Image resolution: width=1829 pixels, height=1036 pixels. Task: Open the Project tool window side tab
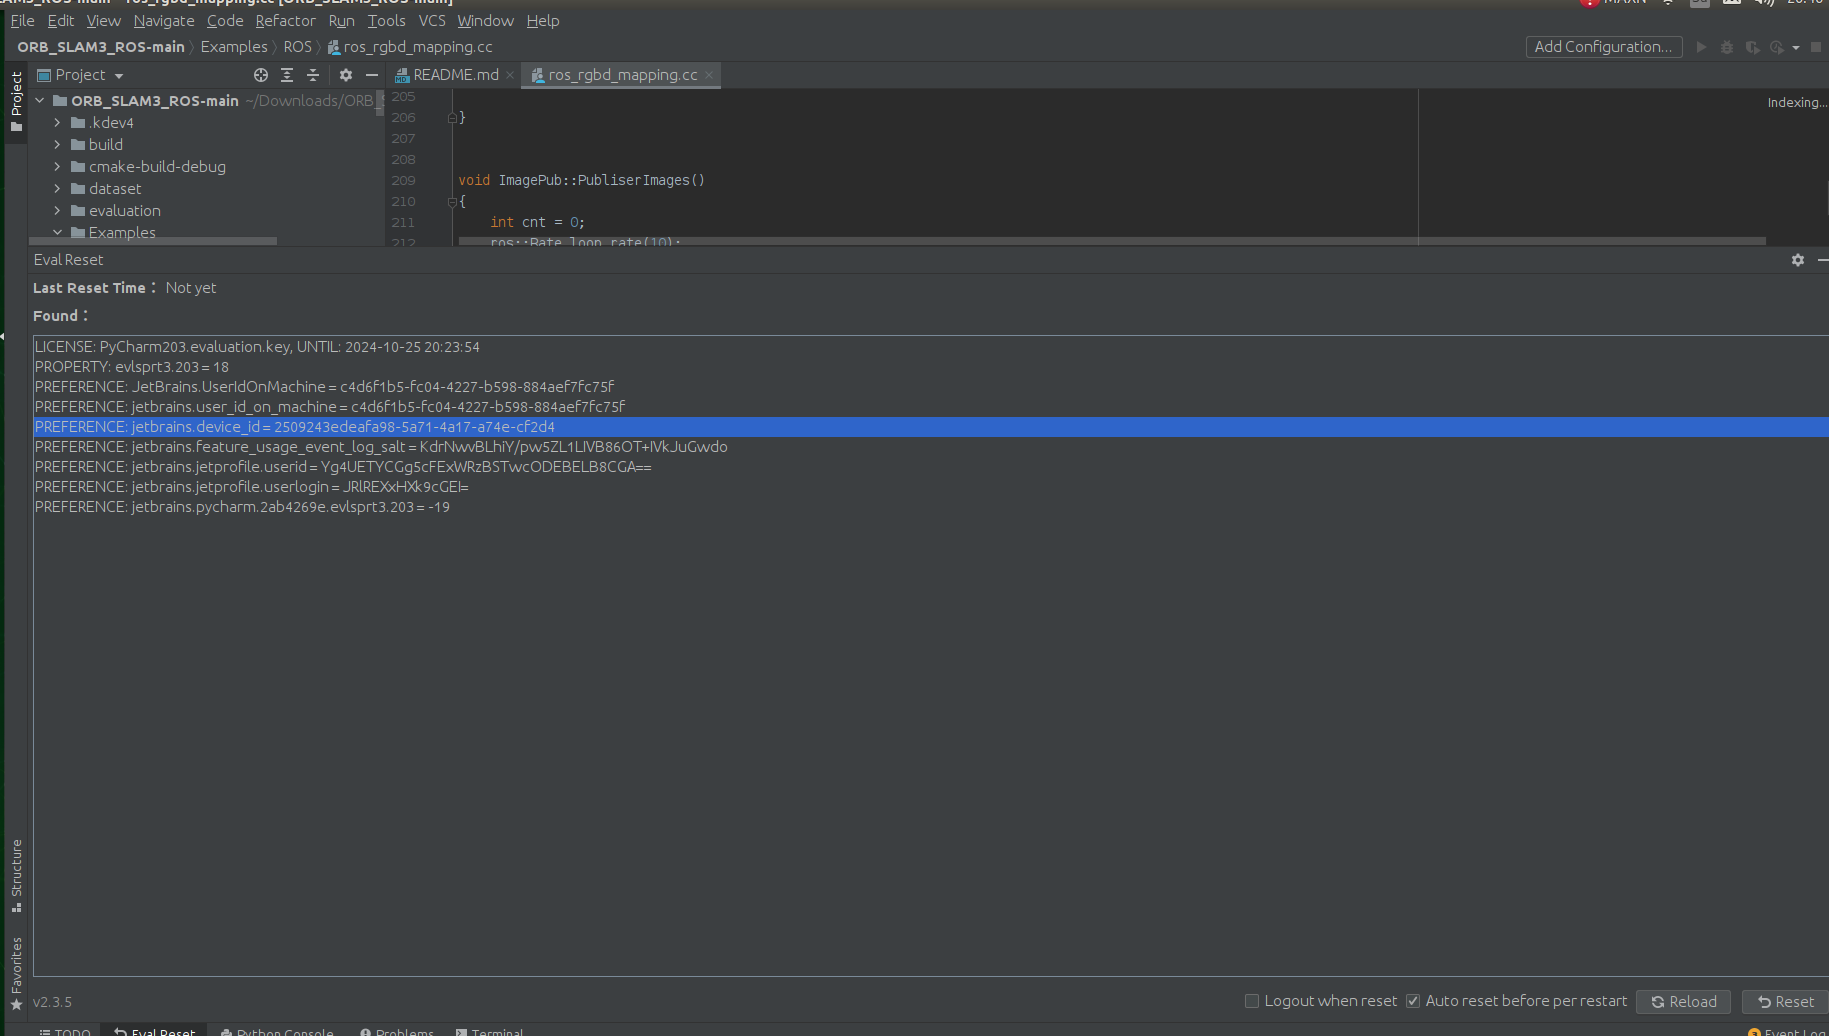[16, 101]
